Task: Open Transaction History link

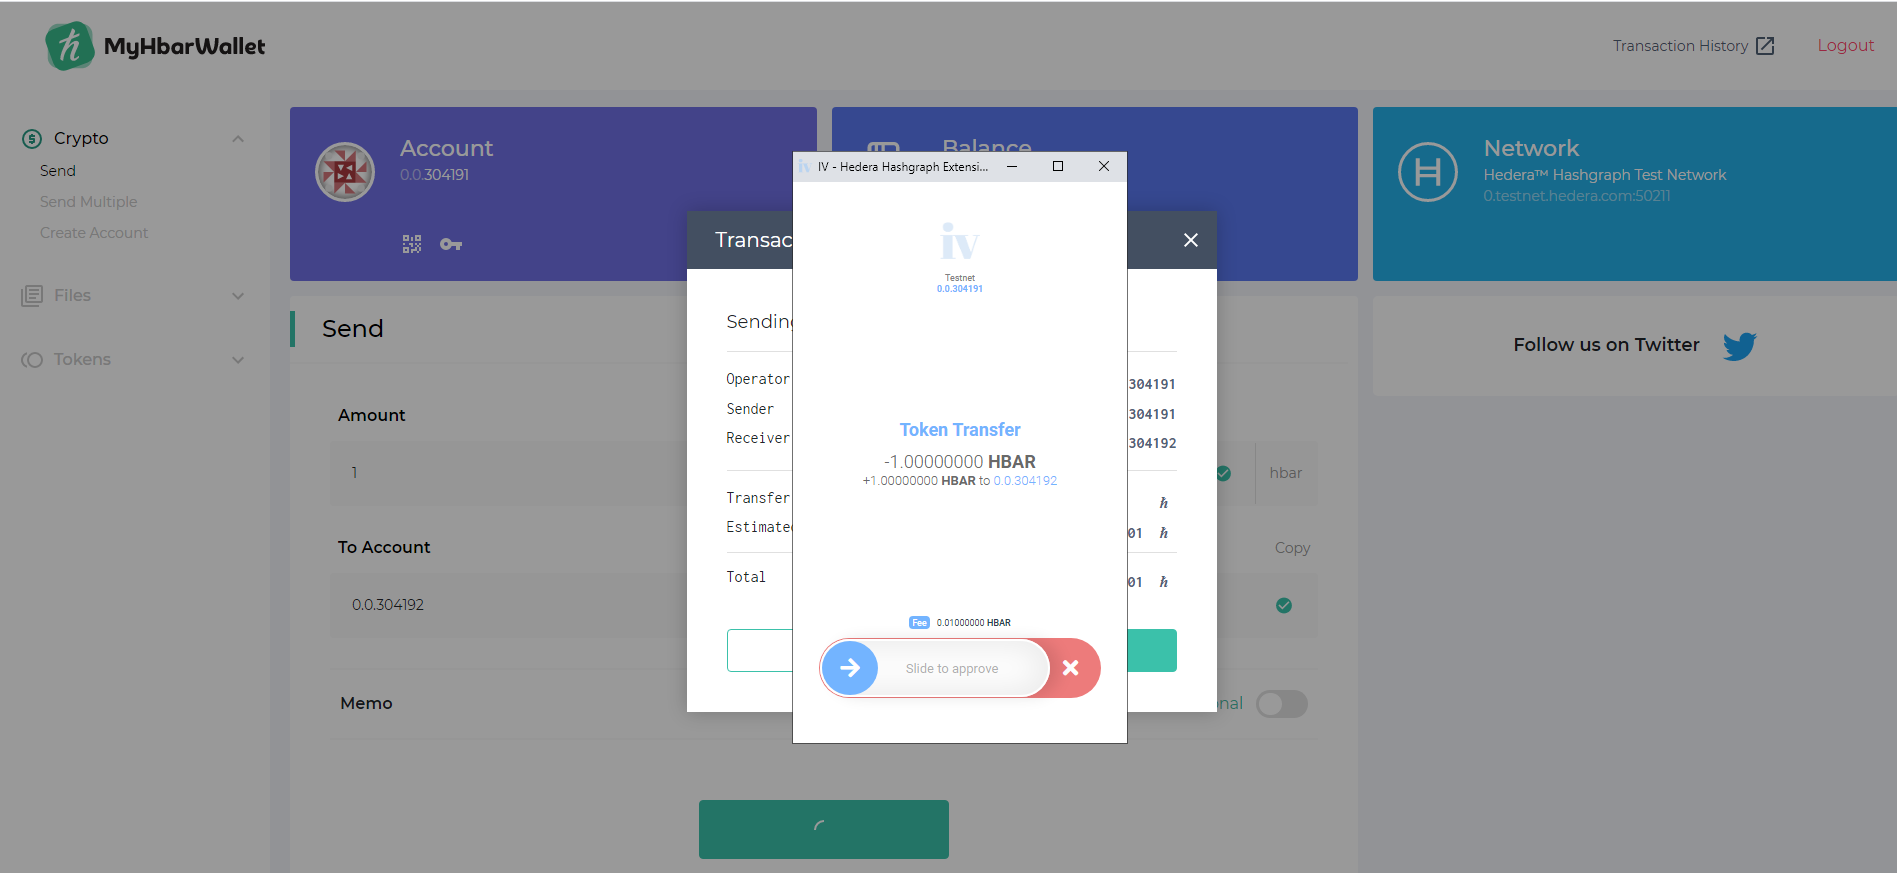Action: tap(1680, 46)
